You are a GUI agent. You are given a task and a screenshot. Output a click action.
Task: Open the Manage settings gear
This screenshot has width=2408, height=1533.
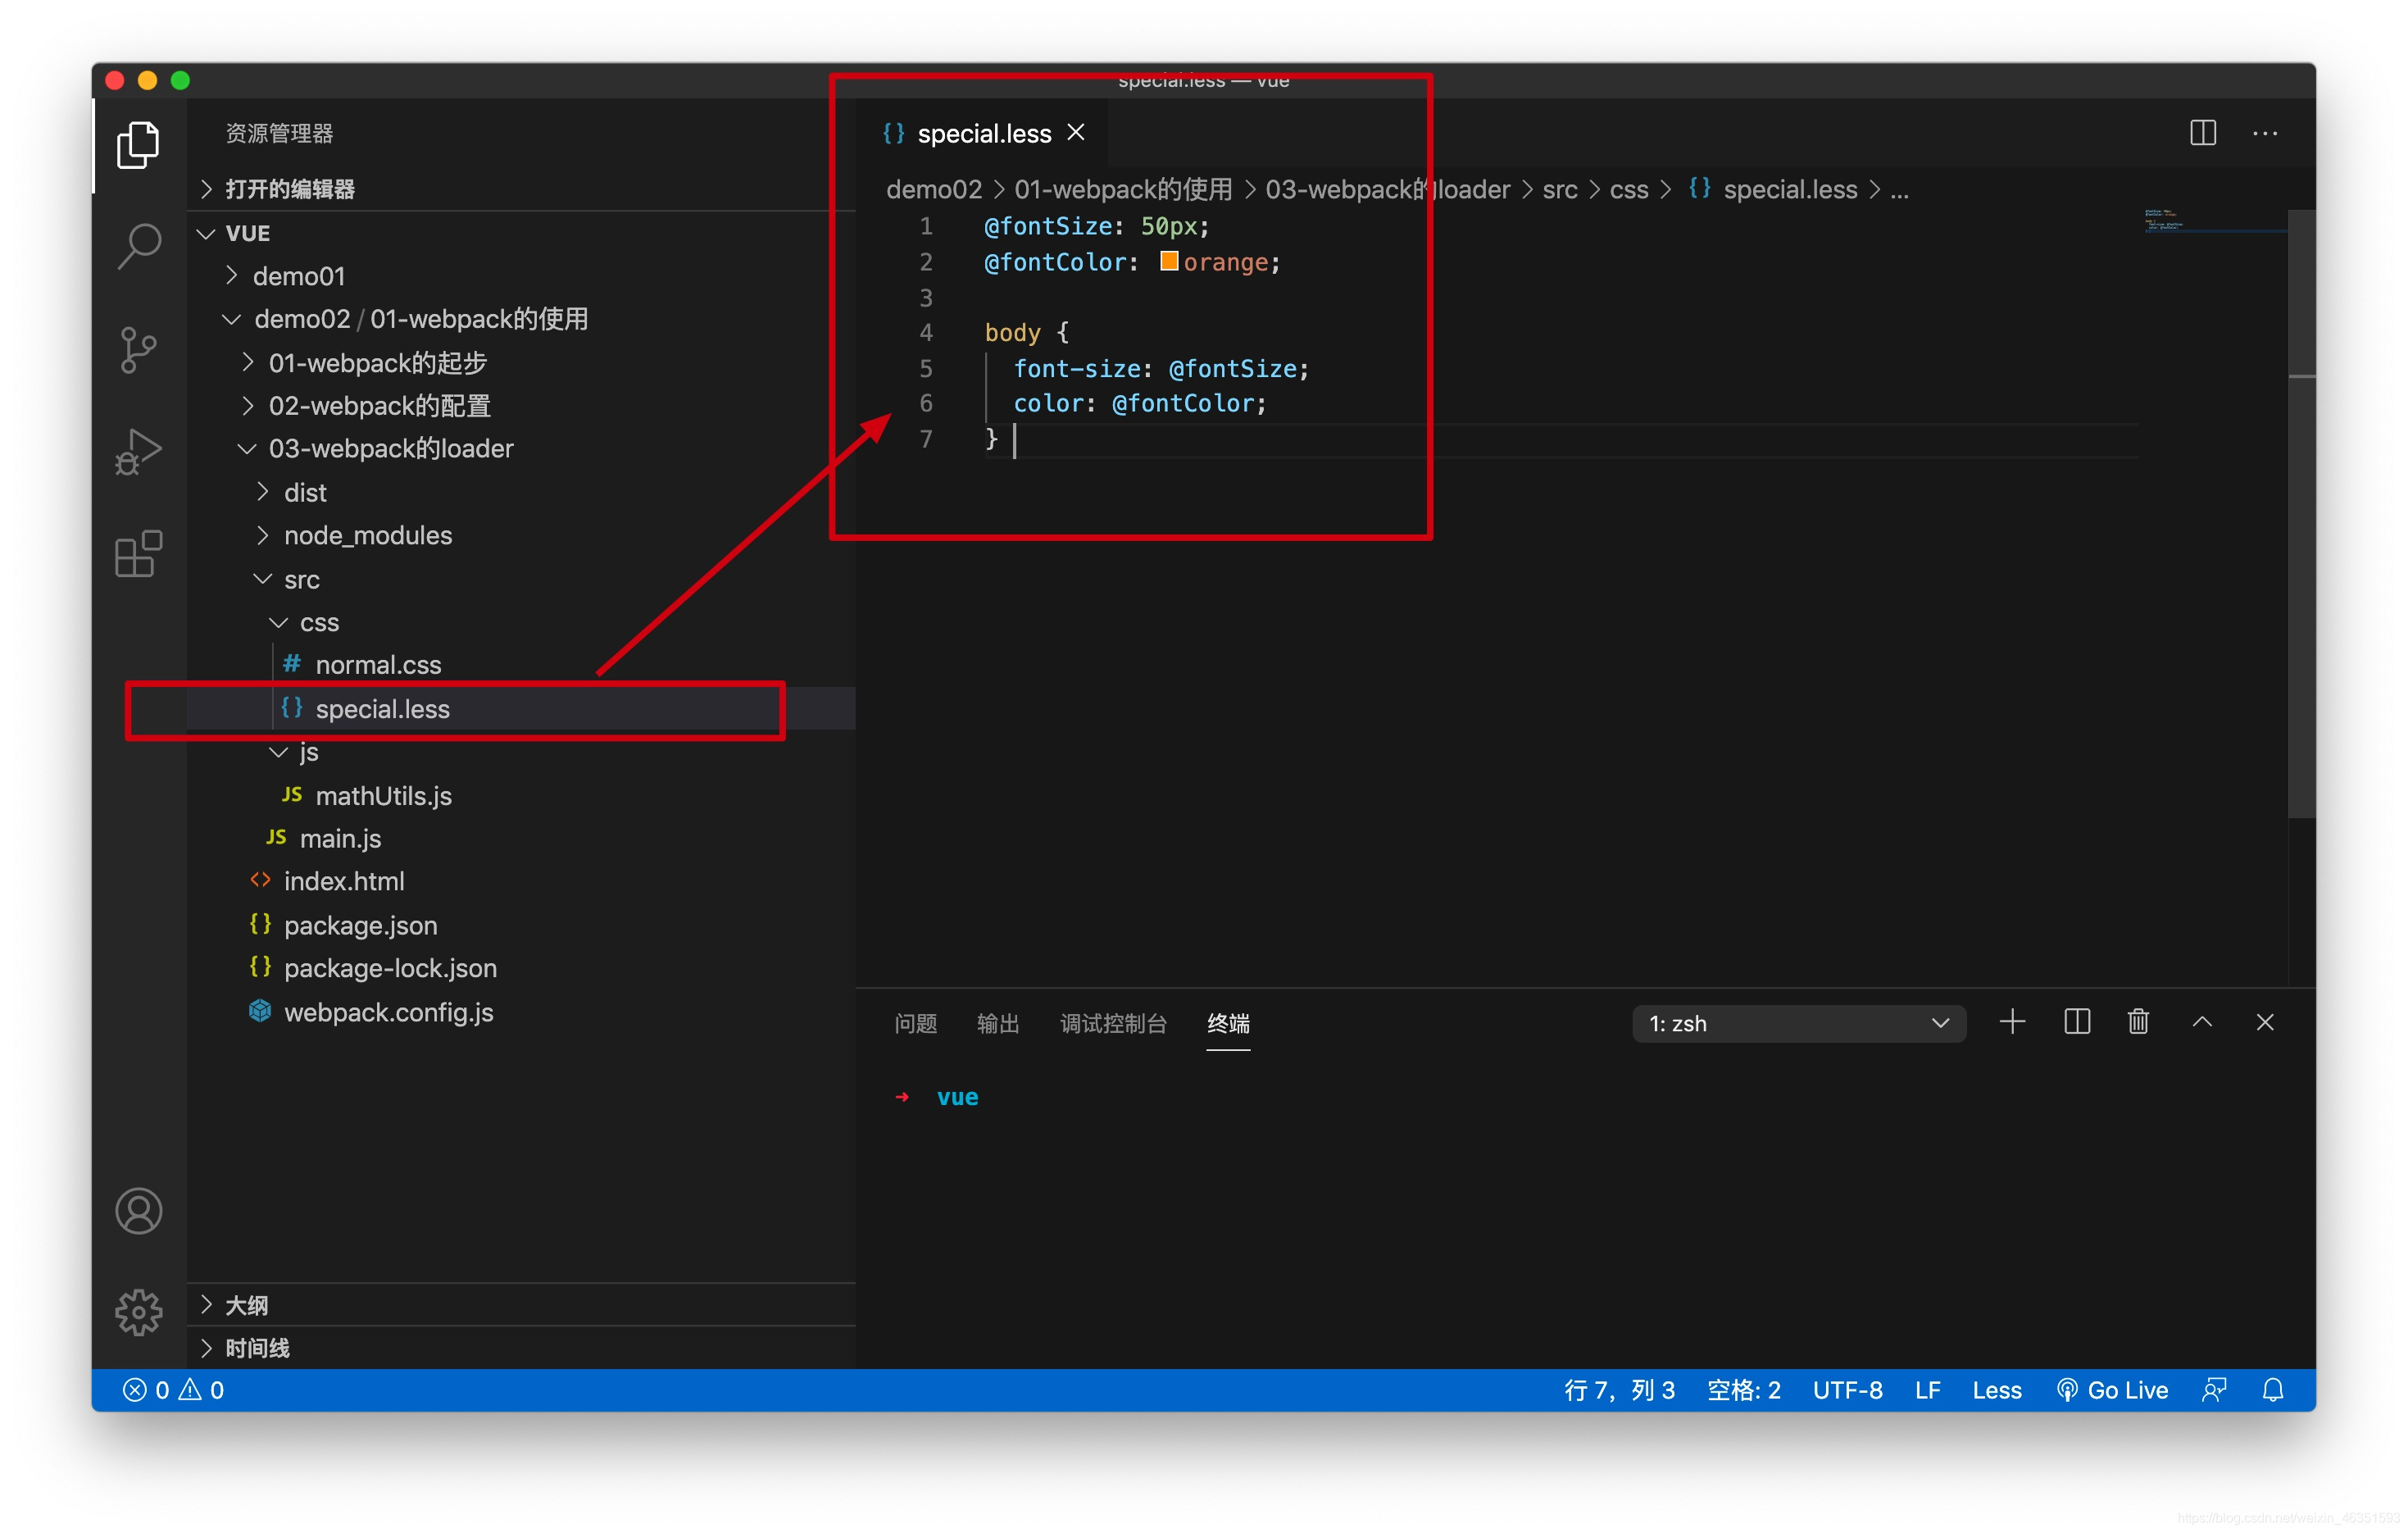click(x=138, y=1312)
